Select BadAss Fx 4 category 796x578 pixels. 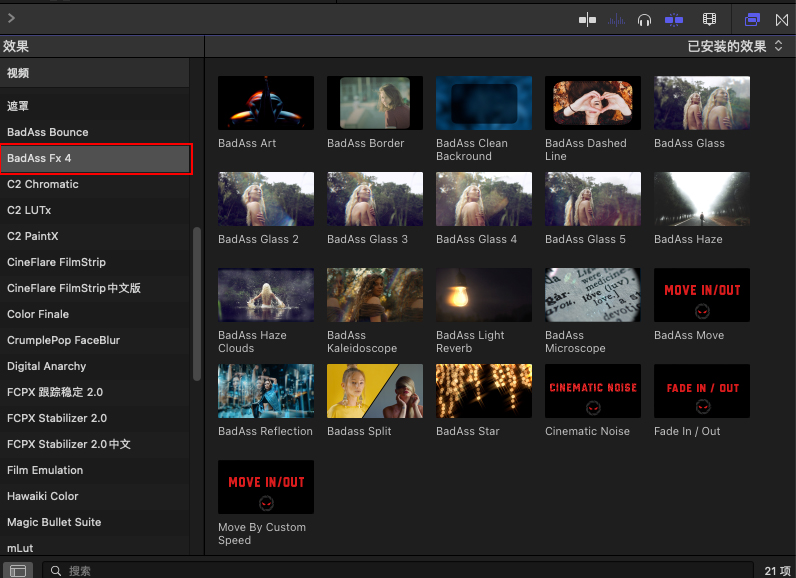pos(94,158)
